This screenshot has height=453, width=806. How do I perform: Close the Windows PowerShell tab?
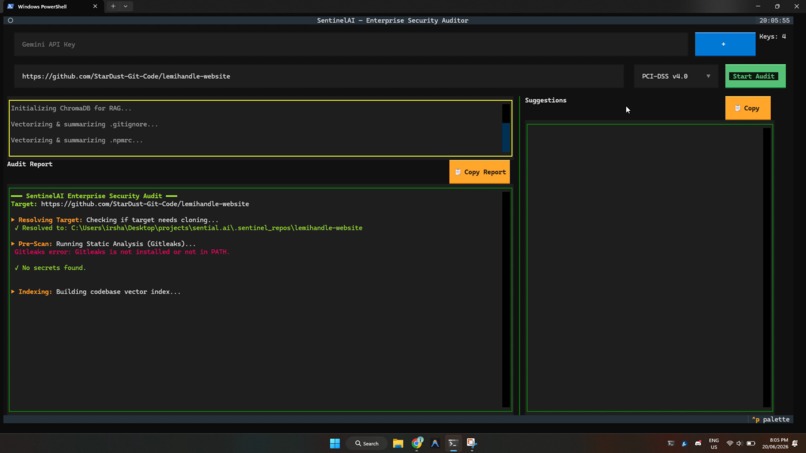point(95,6)
